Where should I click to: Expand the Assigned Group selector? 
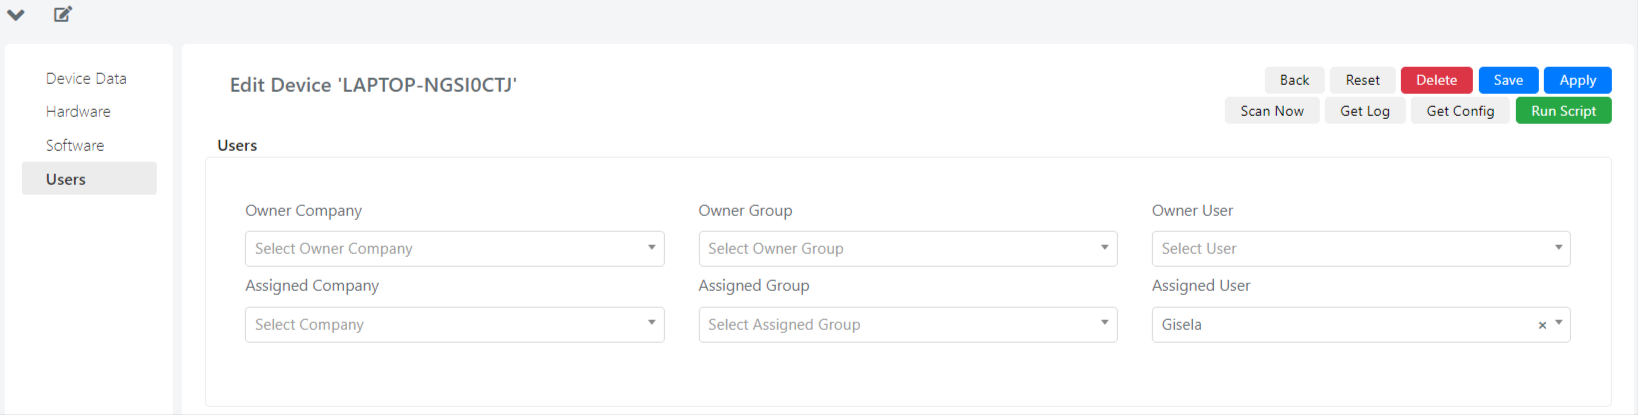tap(908, 325)
